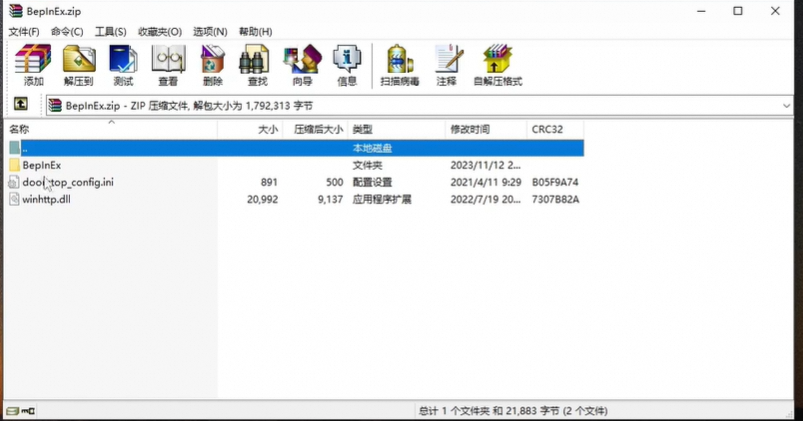Select the doorstop_config.ini file name
Viewport: 803px width, 421px height.
pos(68,182)
